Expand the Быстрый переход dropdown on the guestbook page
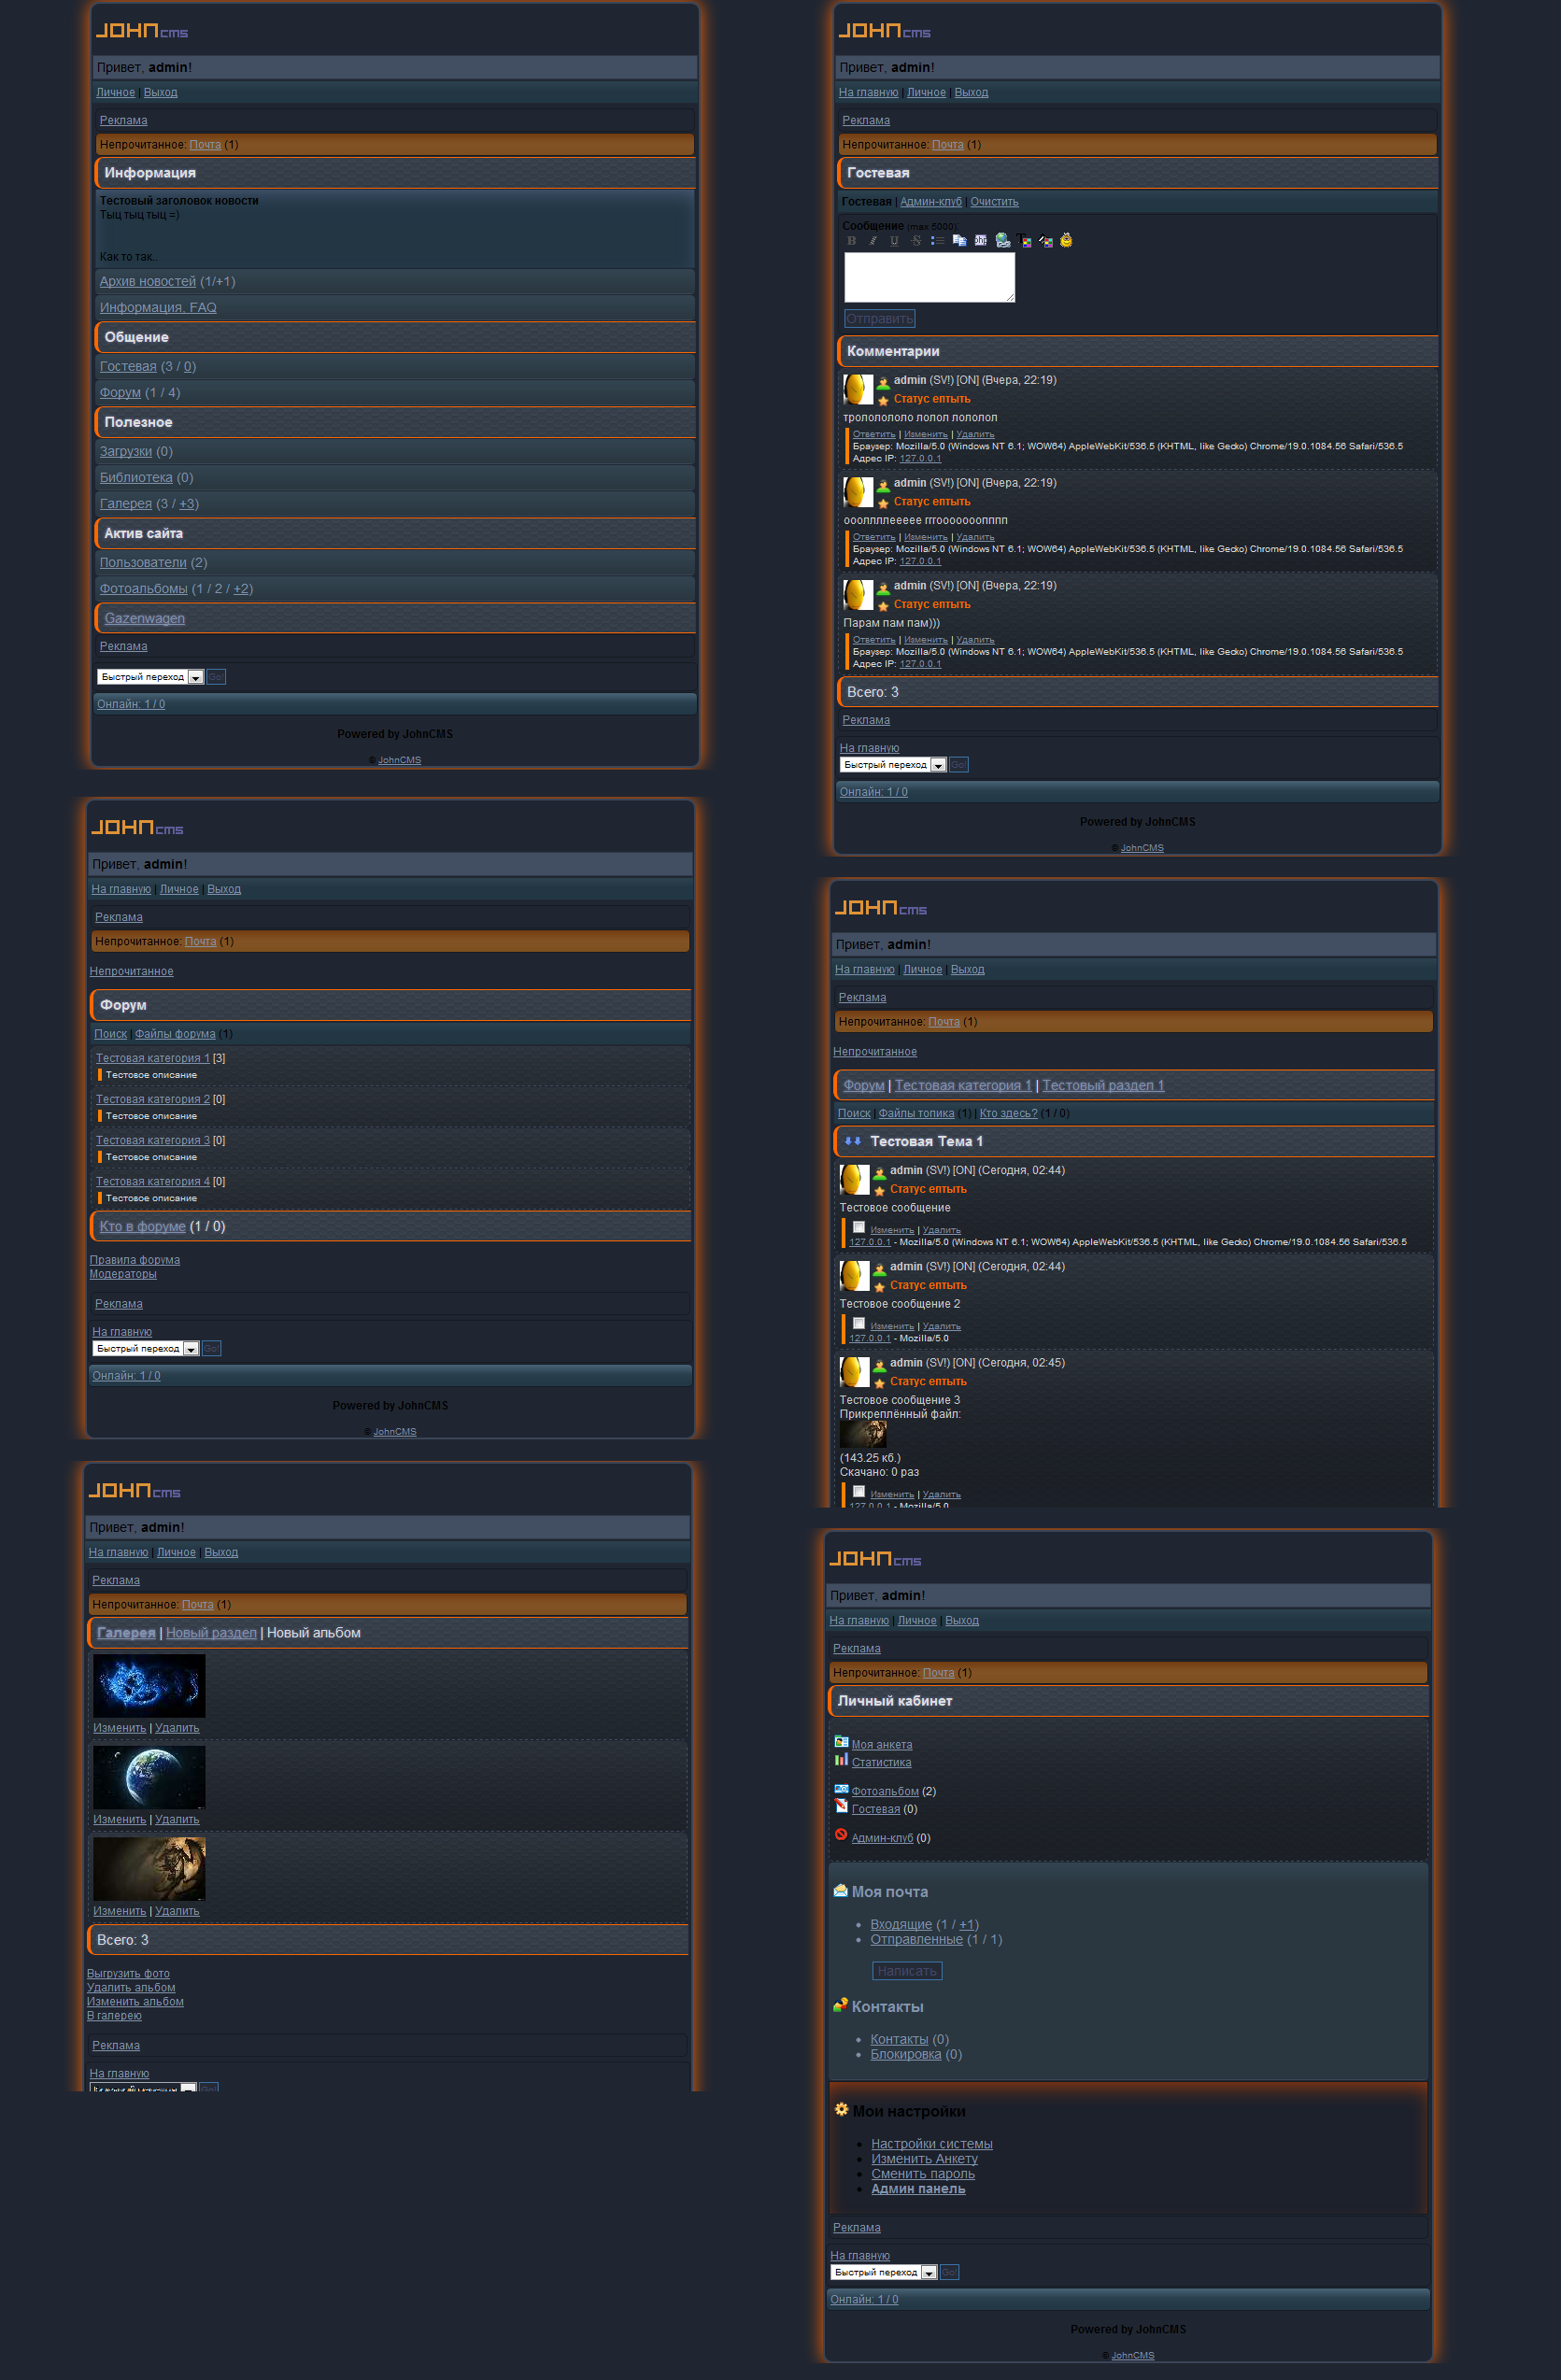The width and height of the screenshot is (1561, 2380). pos(938,766)
